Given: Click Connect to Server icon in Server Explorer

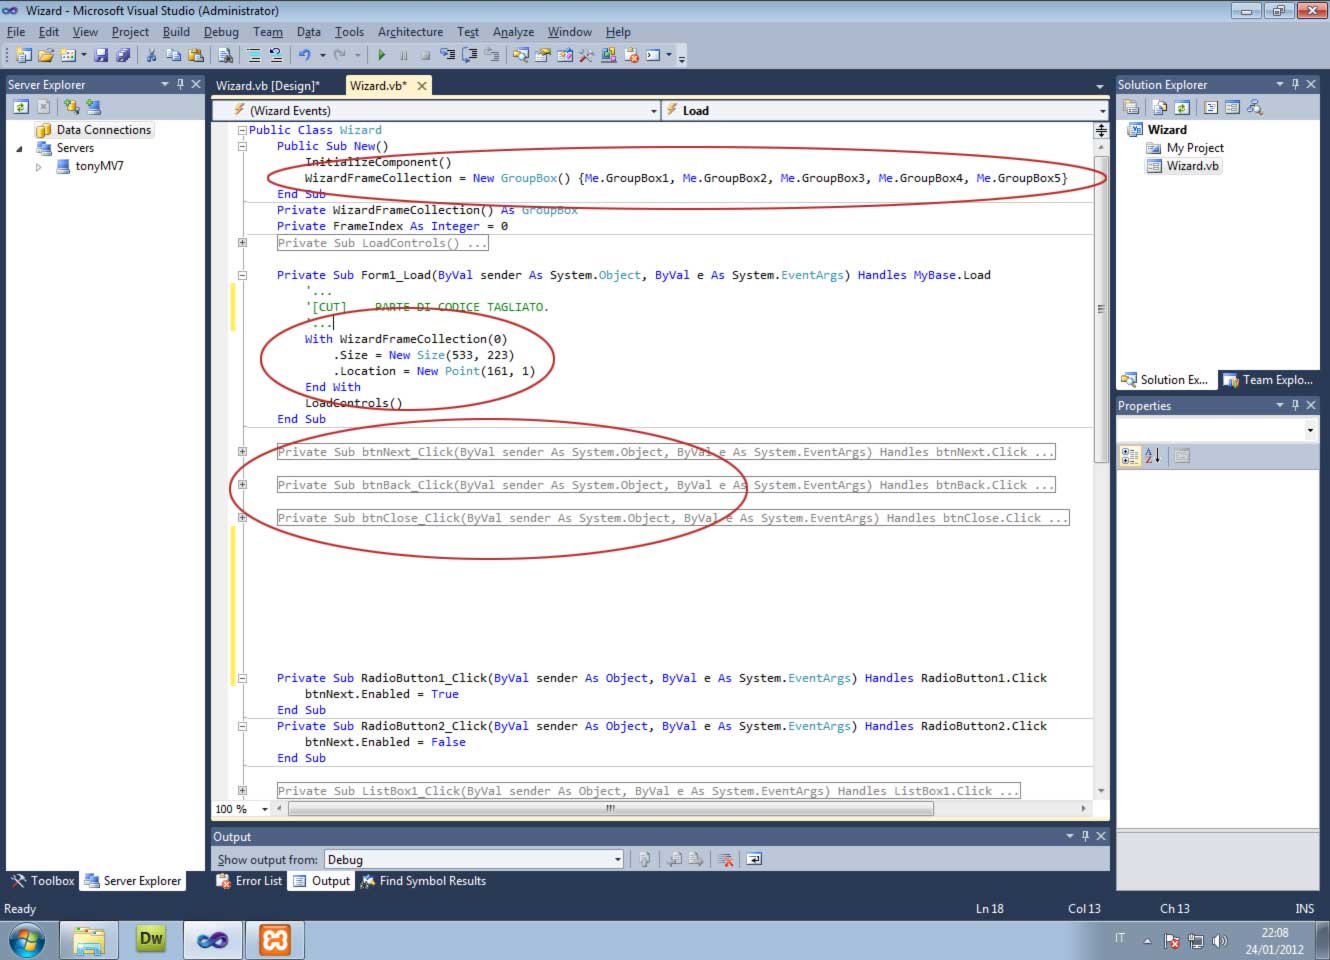Looking at the screenshot, I should click(x=93, y=106).
